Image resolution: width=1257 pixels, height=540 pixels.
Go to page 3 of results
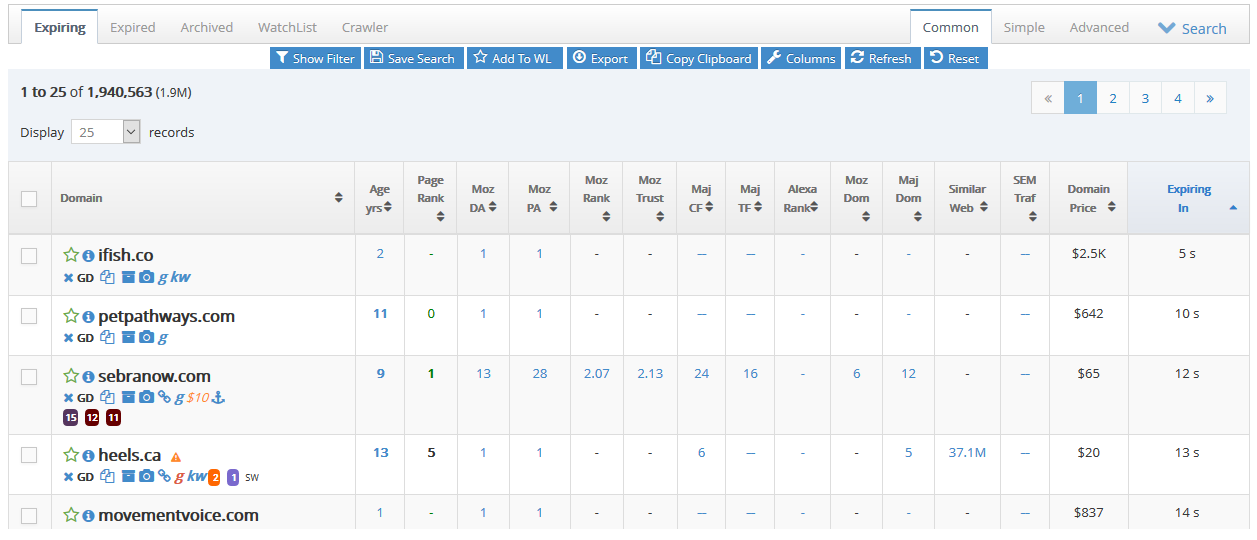[1145, 98]
